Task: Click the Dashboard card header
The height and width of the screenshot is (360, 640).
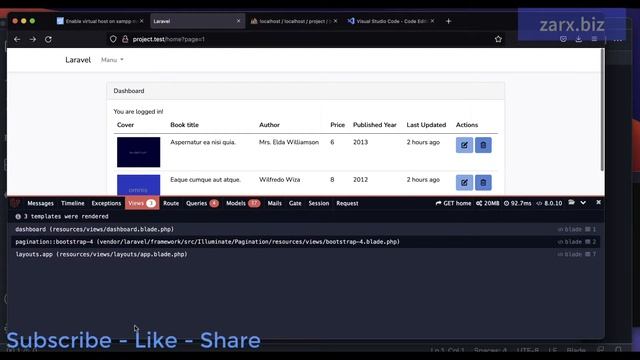Action: click(306, 91)
